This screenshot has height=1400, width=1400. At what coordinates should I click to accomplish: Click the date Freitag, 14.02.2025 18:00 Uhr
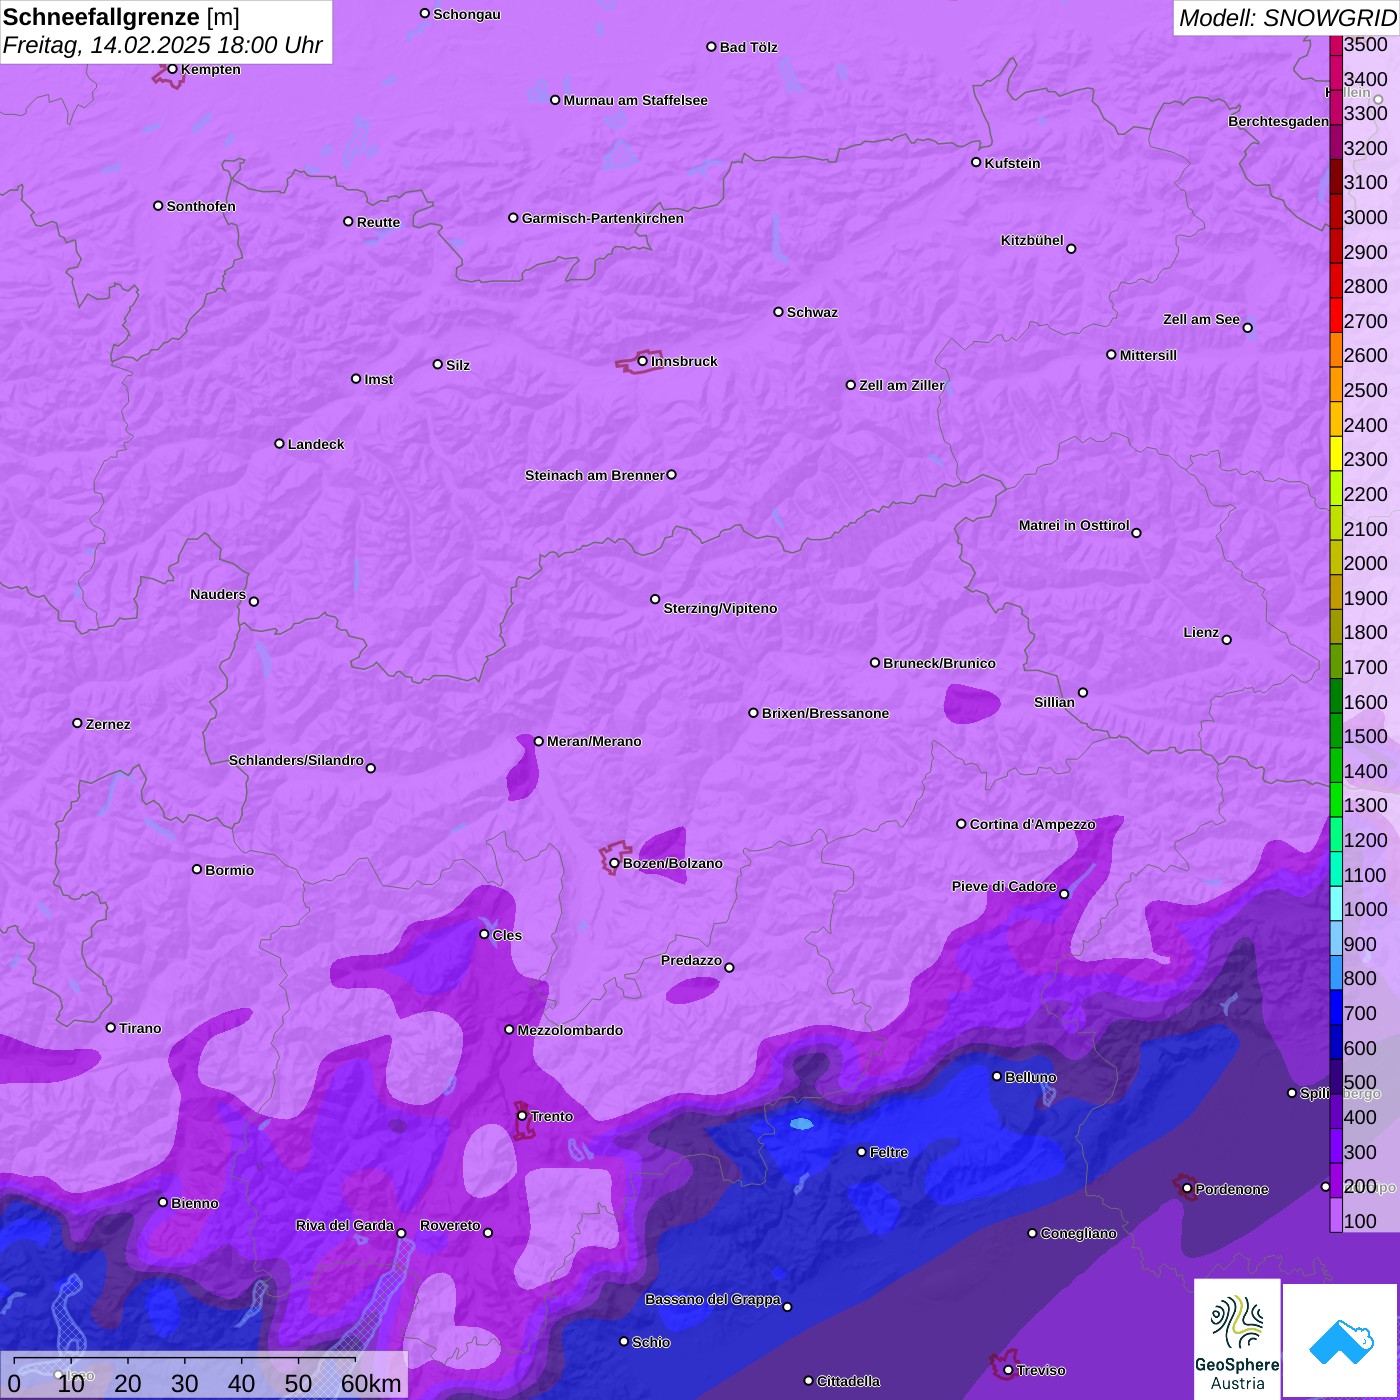click(x=162, y=45)
